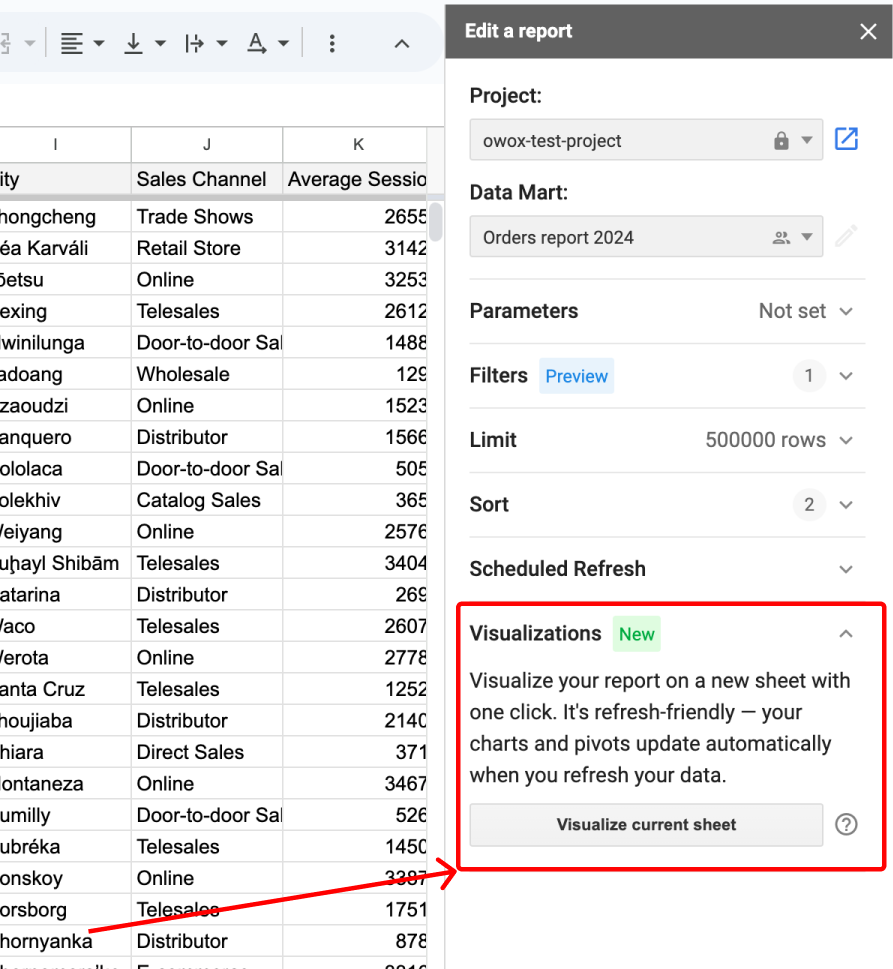The height and width of the screenshot is (969, 893).
Task: Select column J header
Action: click(207, 145)
